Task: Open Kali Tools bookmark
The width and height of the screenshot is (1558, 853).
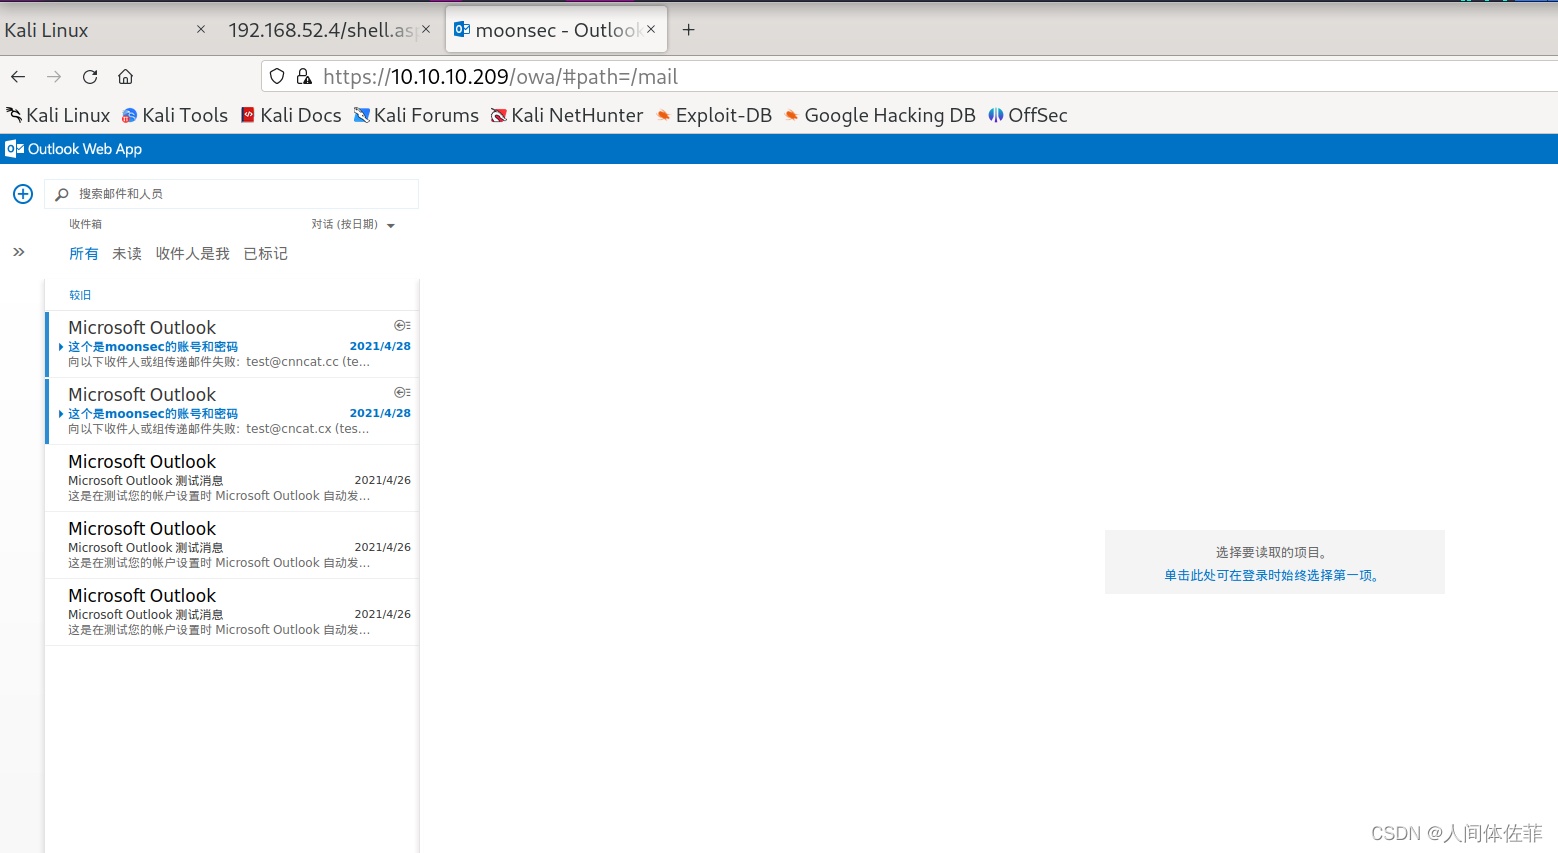Action: click(x=175, y=115)
